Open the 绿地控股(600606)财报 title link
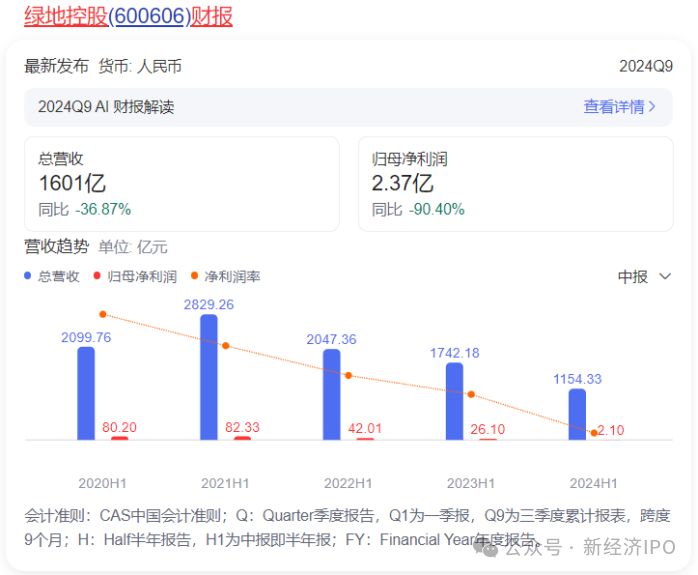This screenshot has height=575, width=698. point(128,16)
